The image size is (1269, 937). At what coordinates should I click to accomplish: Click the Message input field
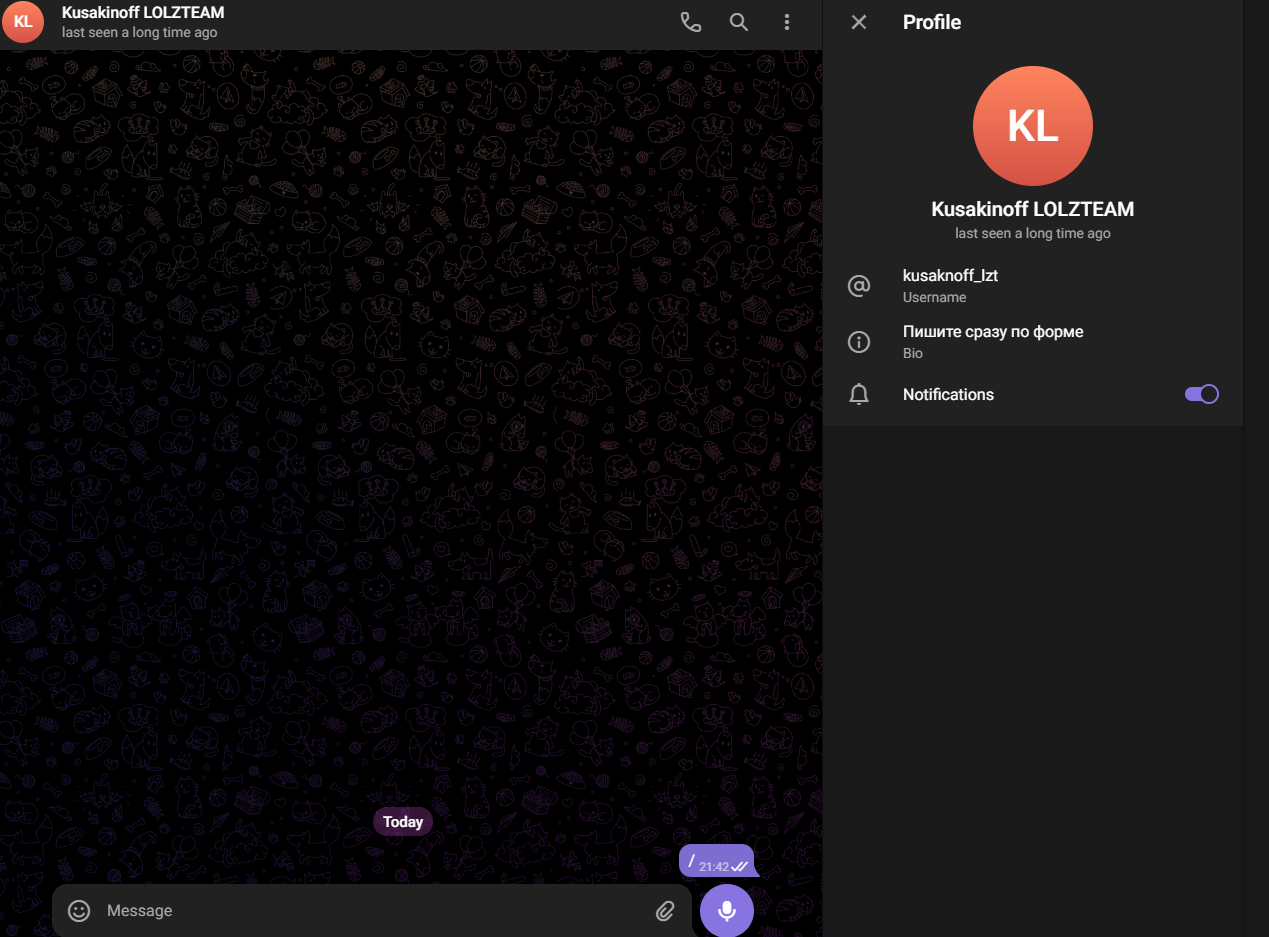[372, 911]
